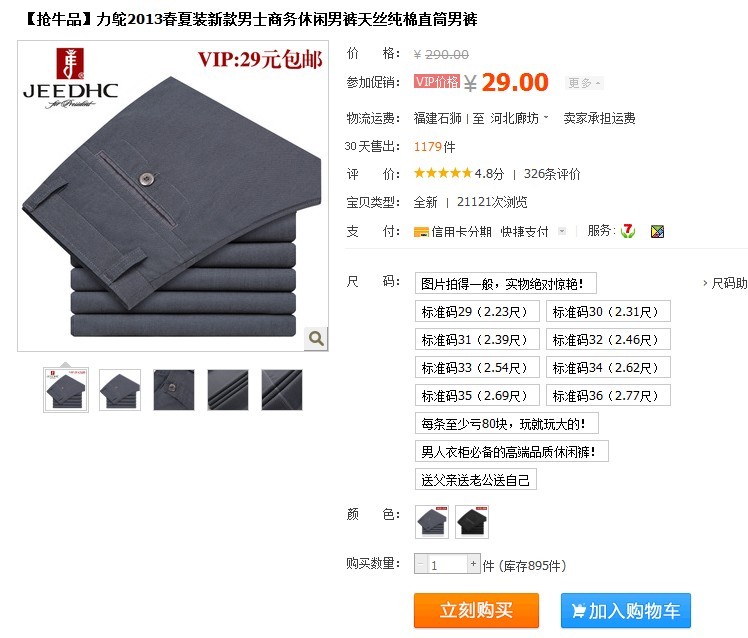This screenshot has width=748, height=638.
Task: Expand the payment methods dropdown arrow
Action: point(562,231)
